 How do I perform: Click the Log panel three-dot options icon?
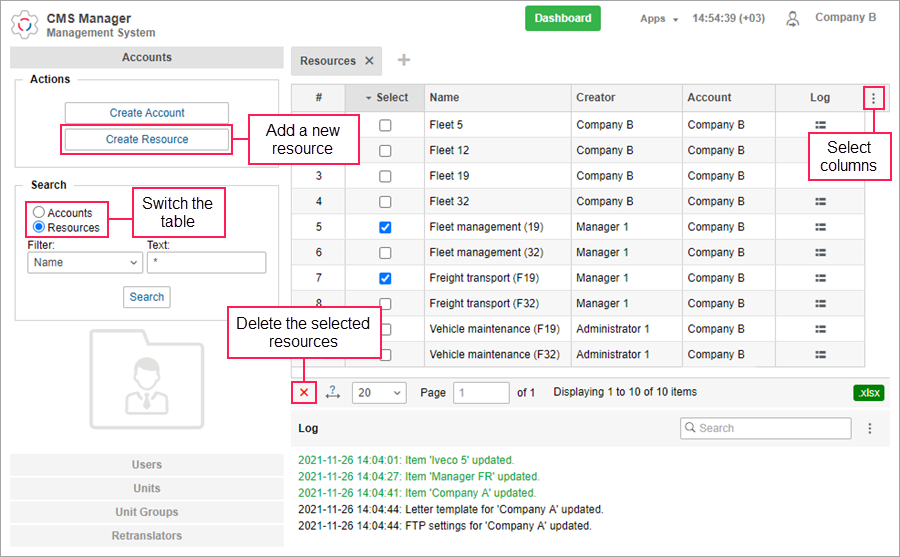[x=870, y=428]
